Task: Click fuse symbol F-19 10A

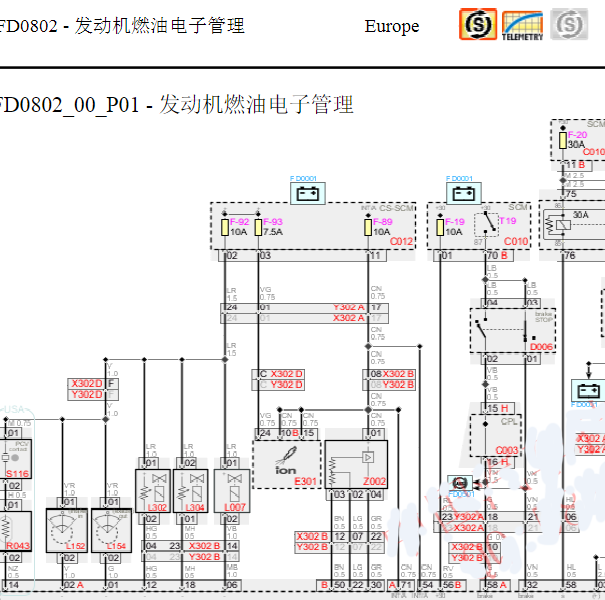Action: [x=440, y=227]
